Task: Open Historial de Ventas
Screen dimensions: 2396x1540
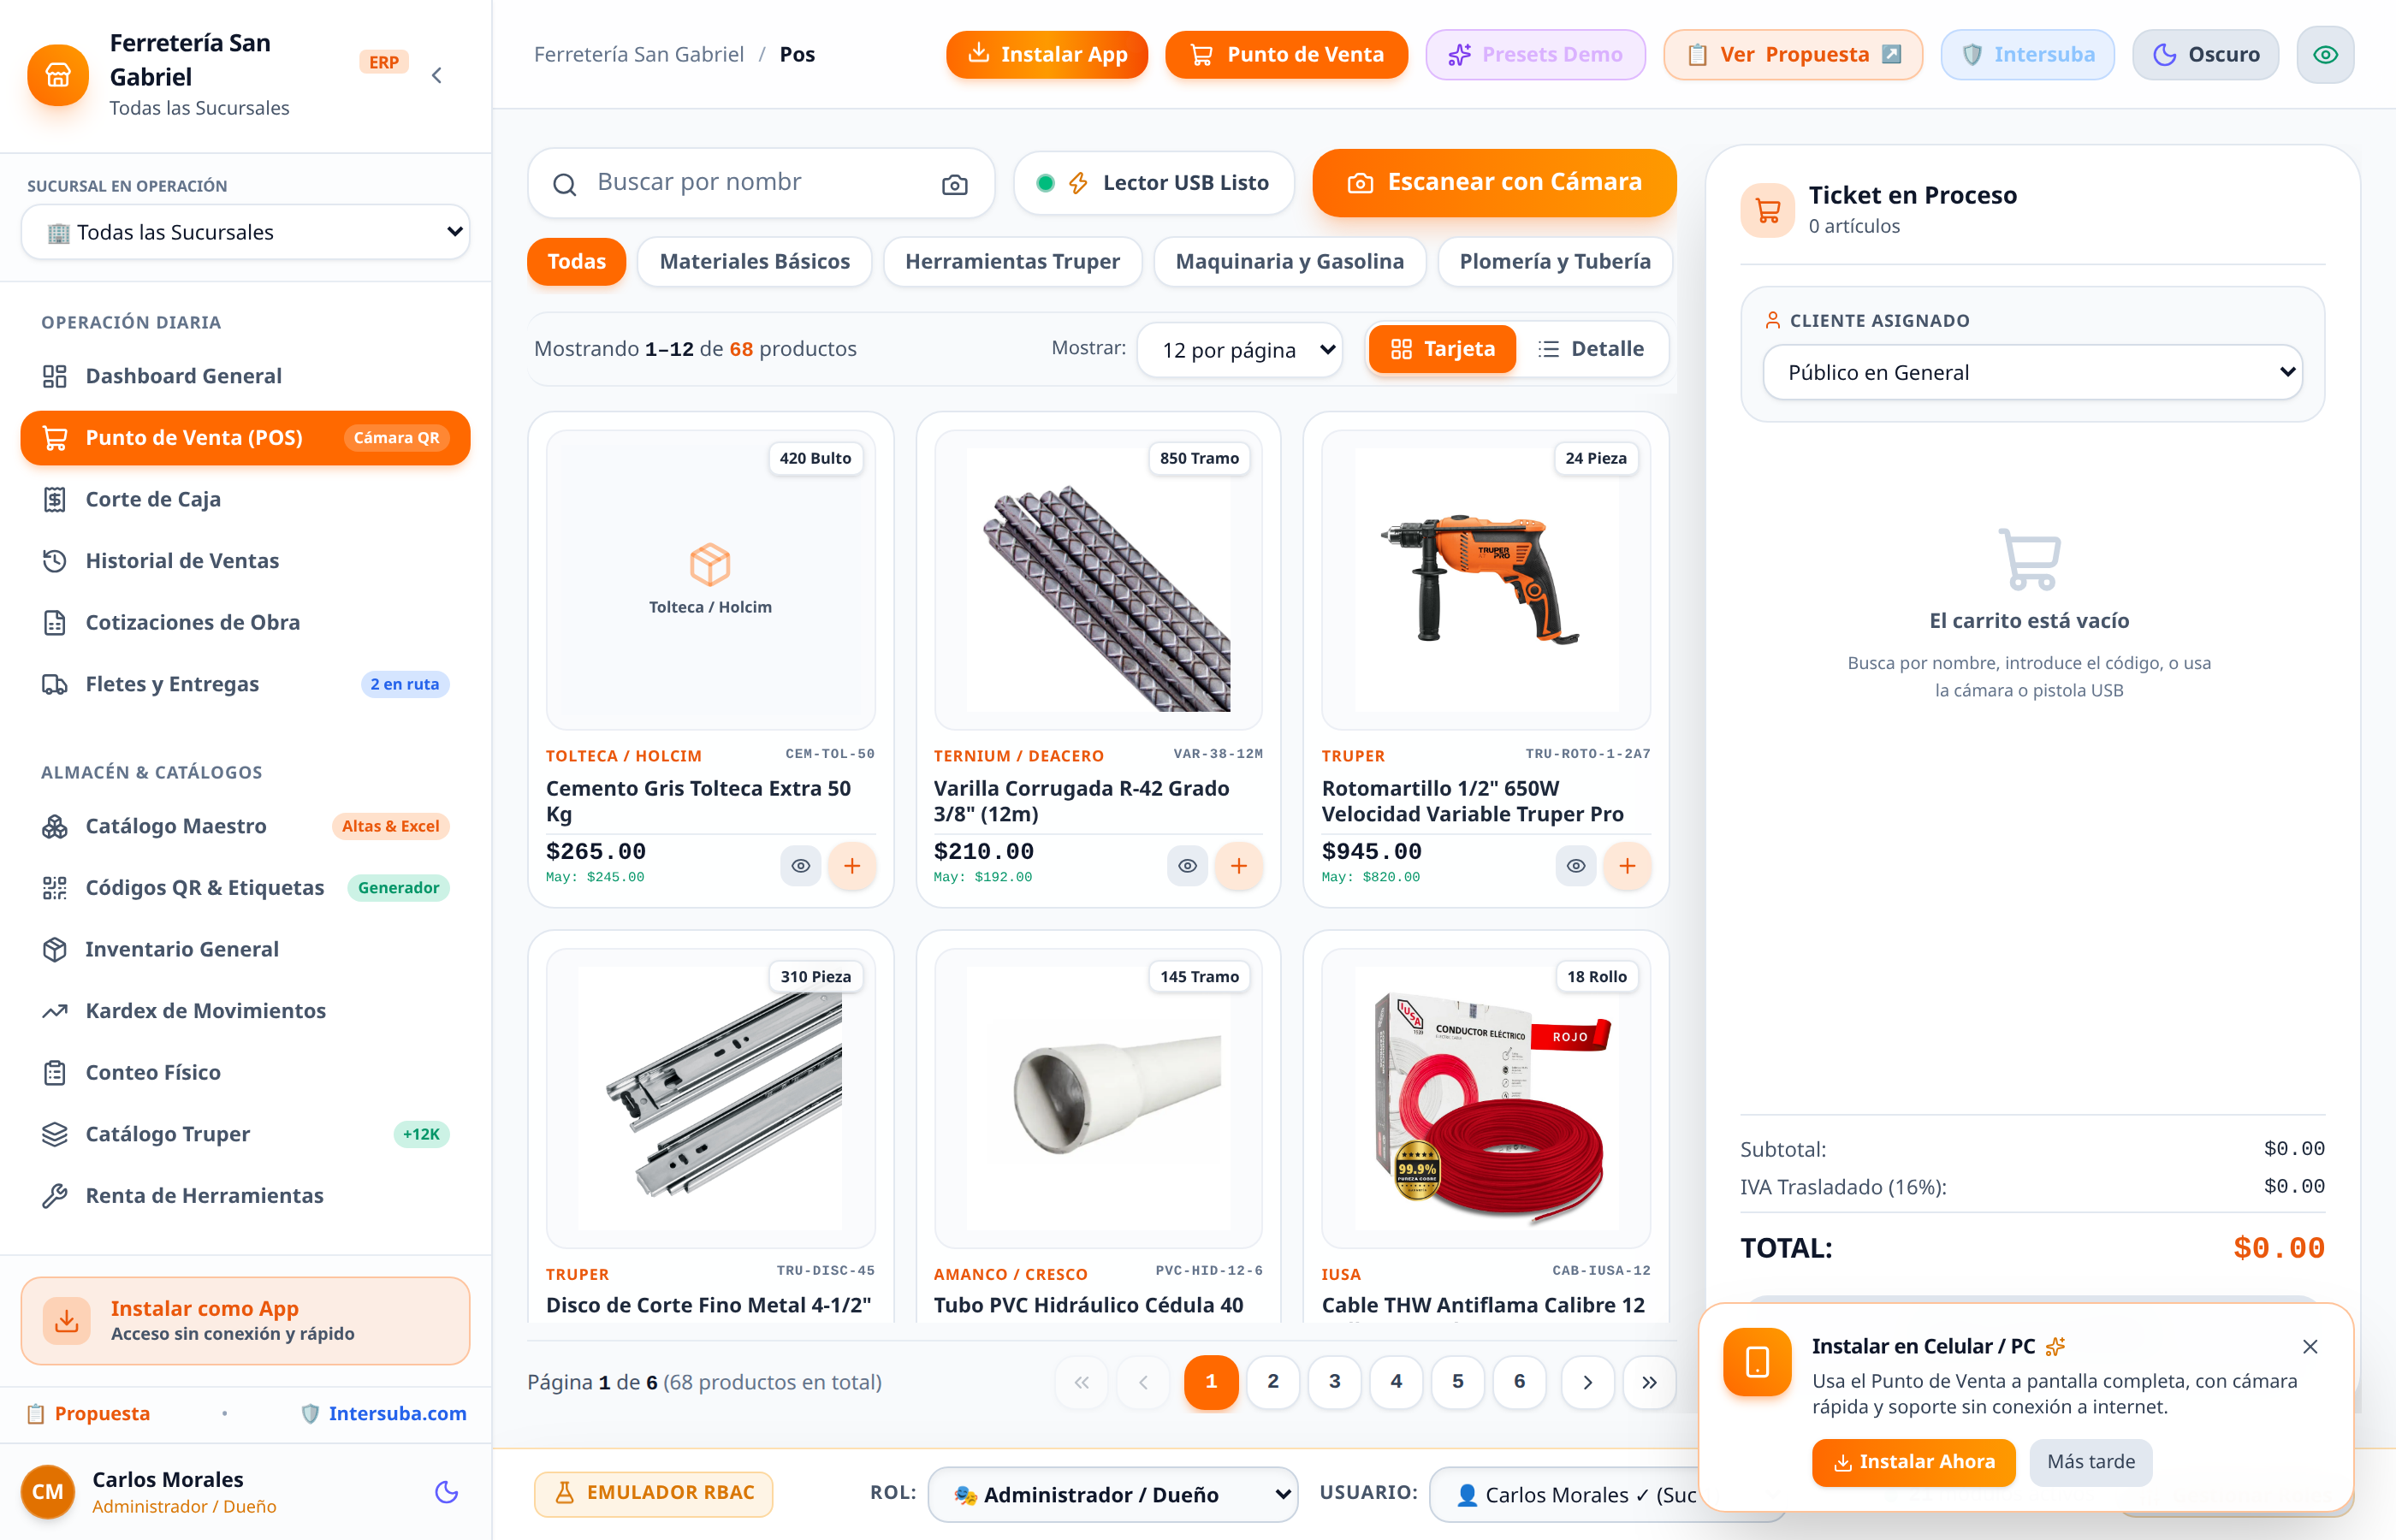Action: point(245,561)
